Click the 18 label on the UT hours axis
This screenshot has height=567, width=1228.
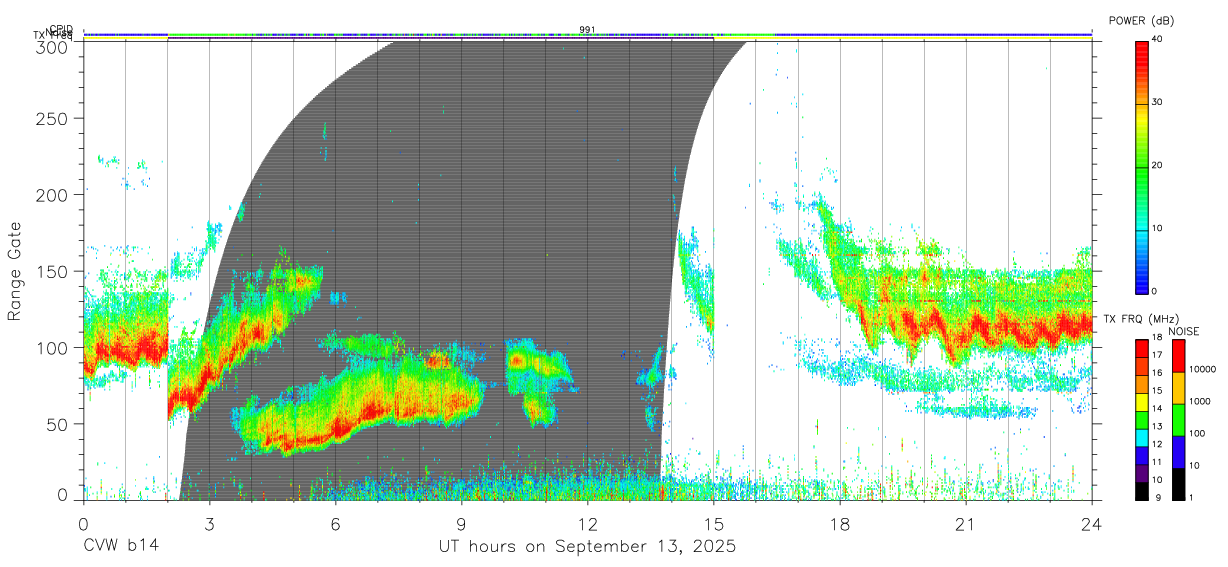(839, 523)
